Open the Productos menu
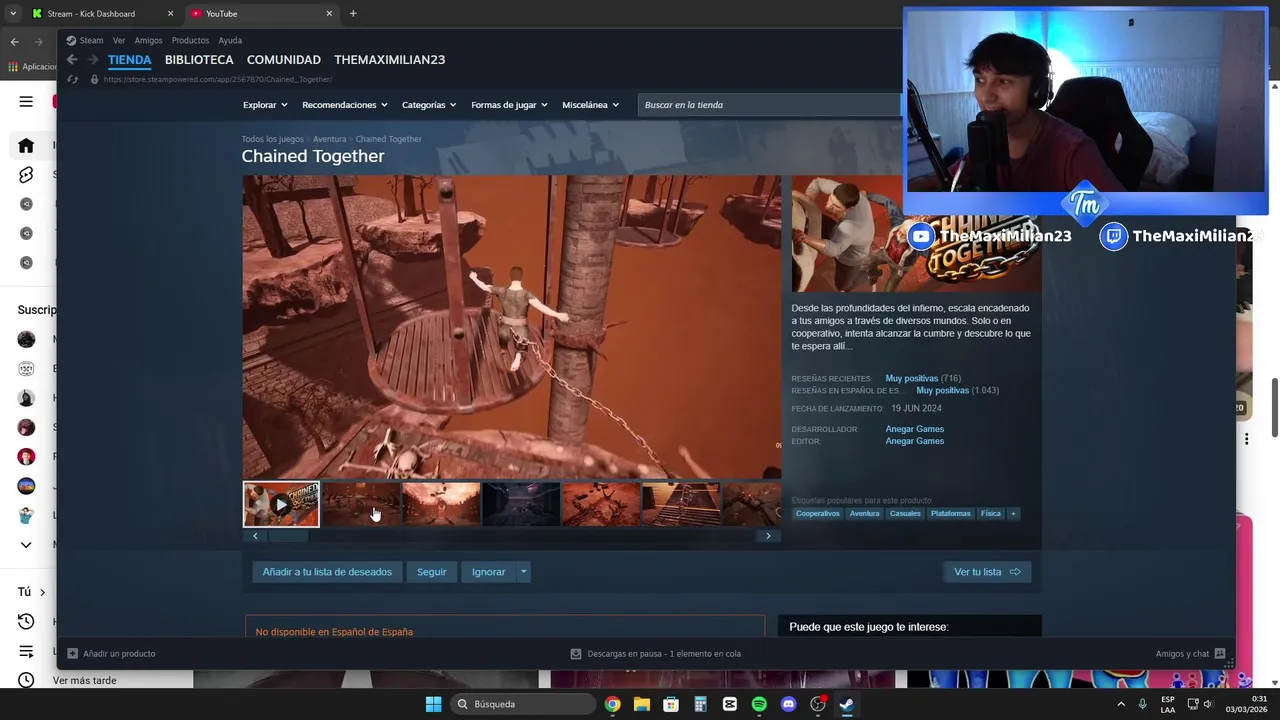Viewport: 1280px width, 720px height. click(x=190, y=41)
